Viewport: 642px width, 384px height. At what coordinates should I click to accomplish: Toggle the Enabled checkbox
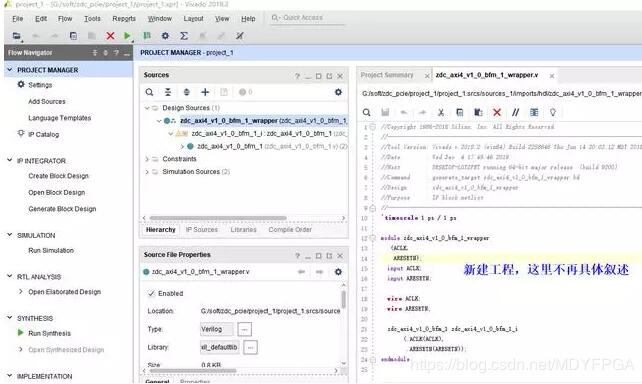click(151, 293)
